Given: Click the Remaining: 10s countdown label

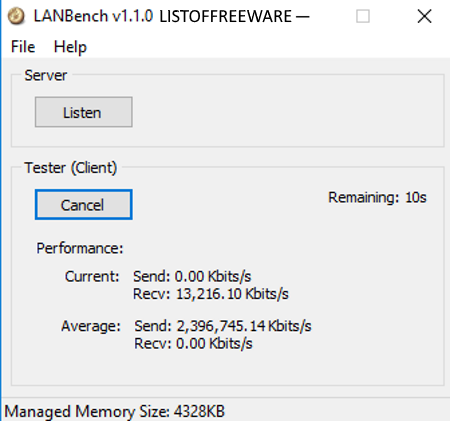Looking at the screenshot, I should (x=377, y=197).
